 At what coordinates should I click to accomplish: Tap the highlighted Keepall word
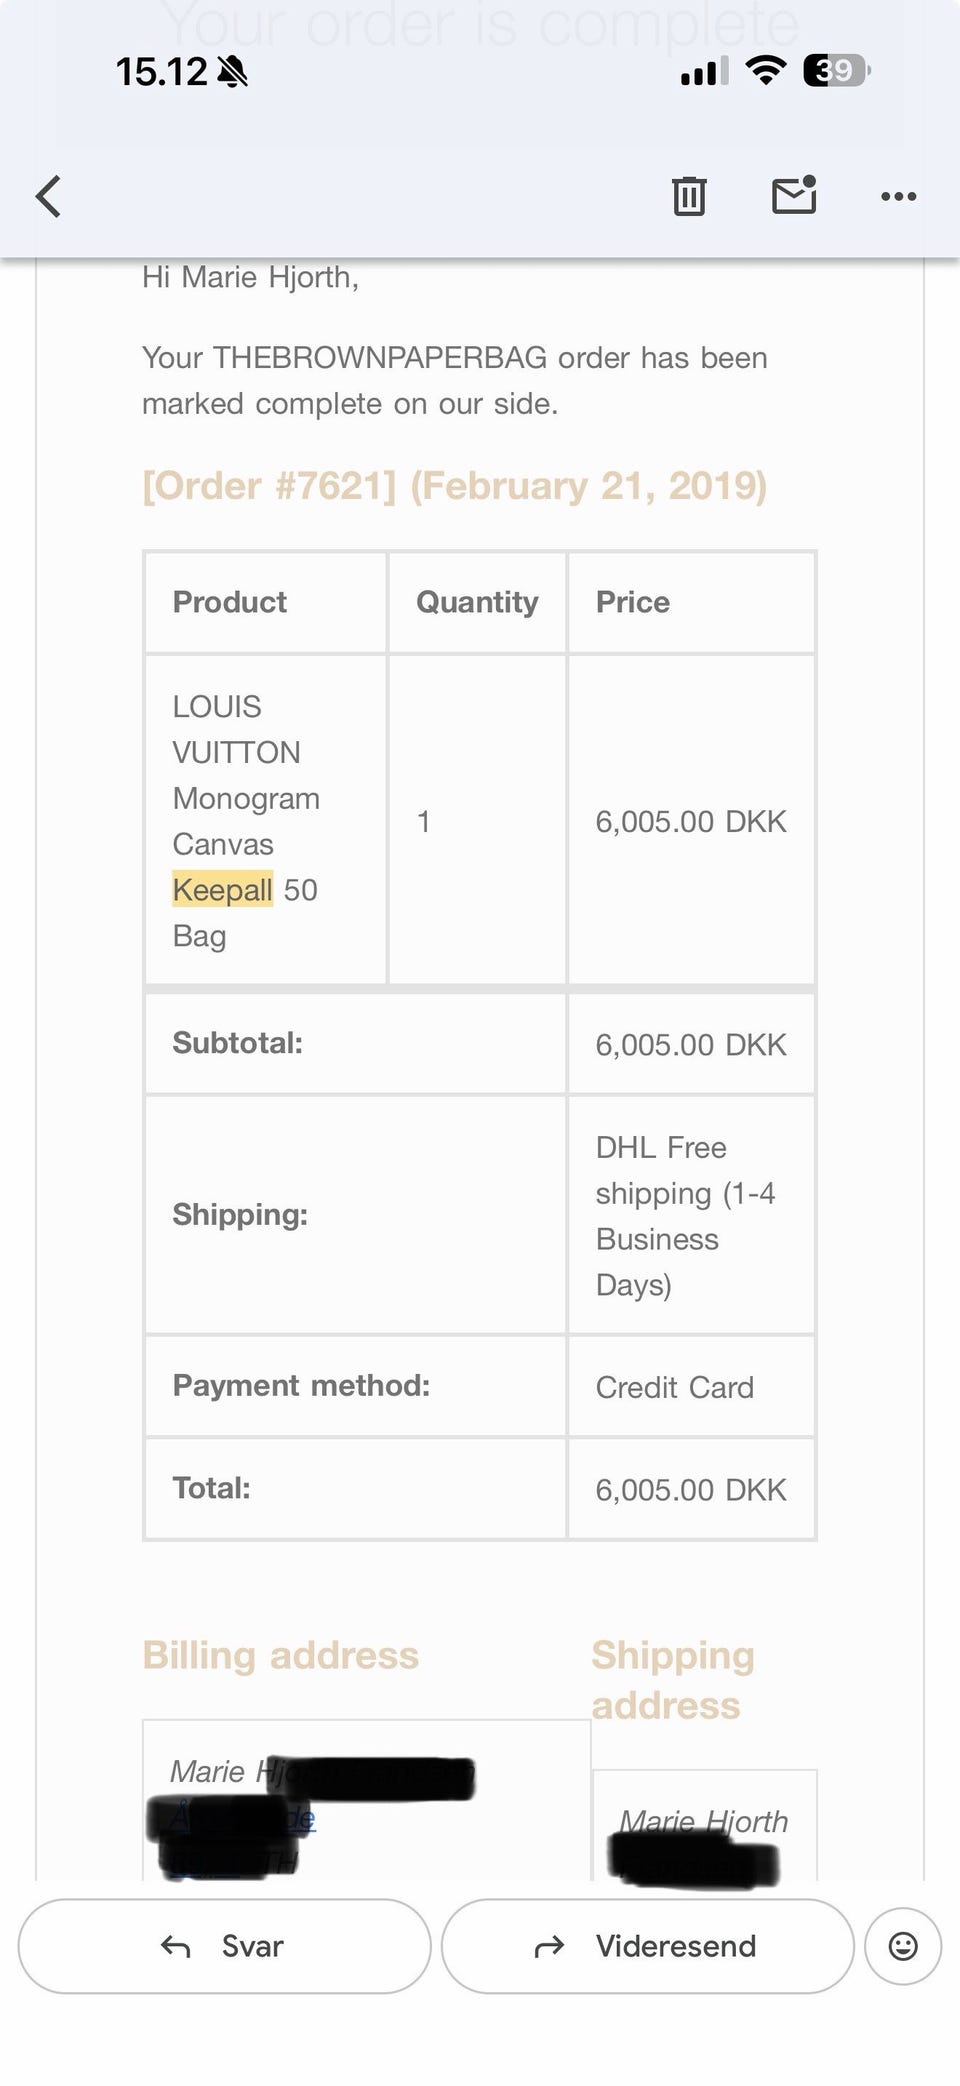(222, 889)
